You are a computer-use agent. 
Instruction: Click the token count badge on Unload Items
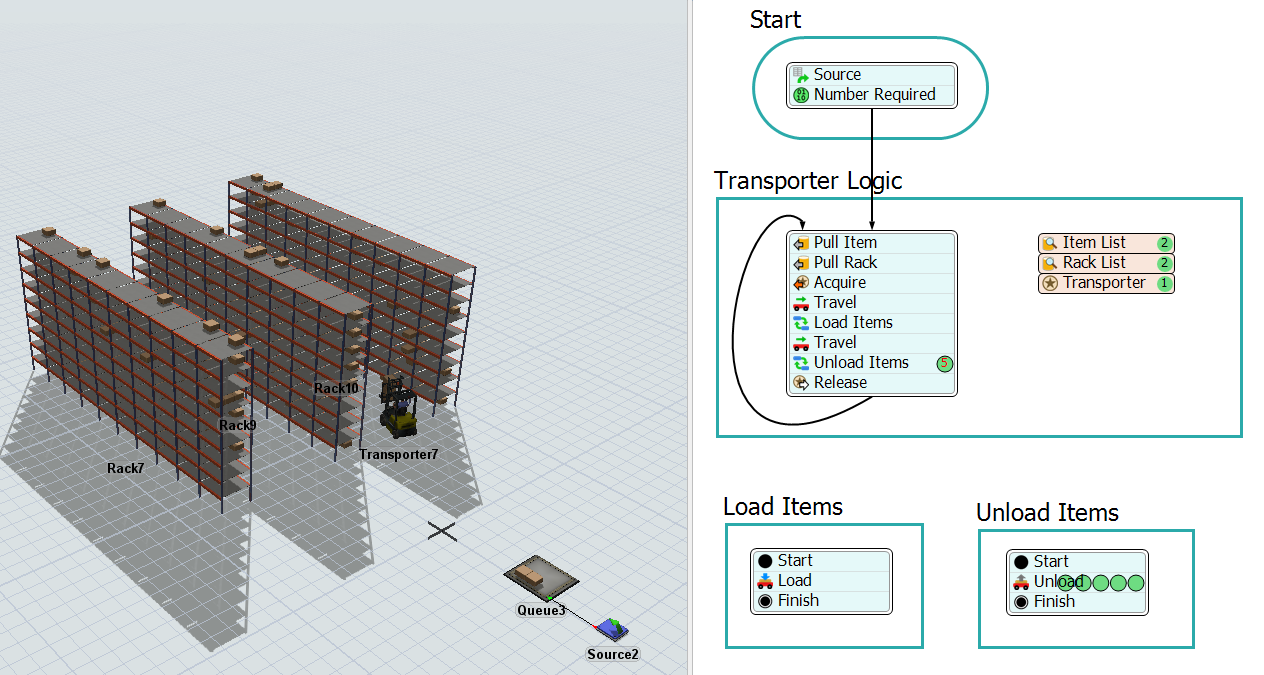pyautogui.click(x=944, y=363)
